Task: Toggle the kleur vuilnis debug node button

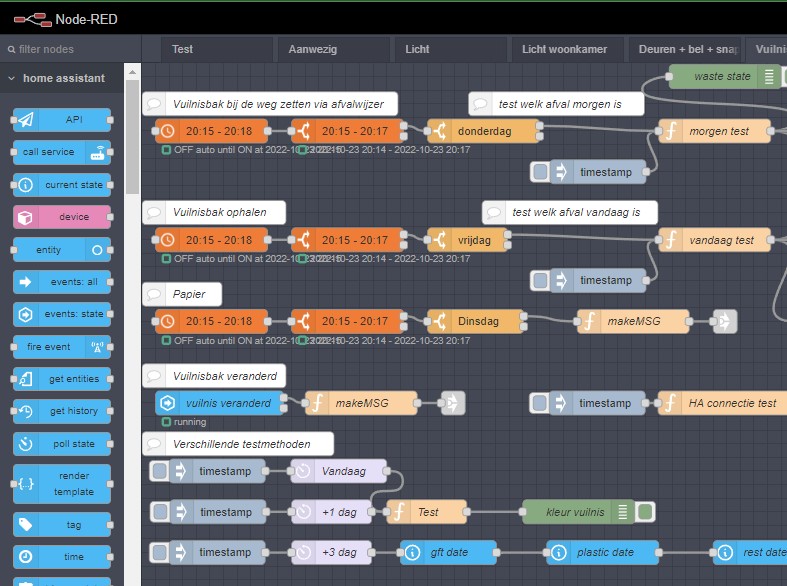Action: pyautogui.click(x=646, y=512)
